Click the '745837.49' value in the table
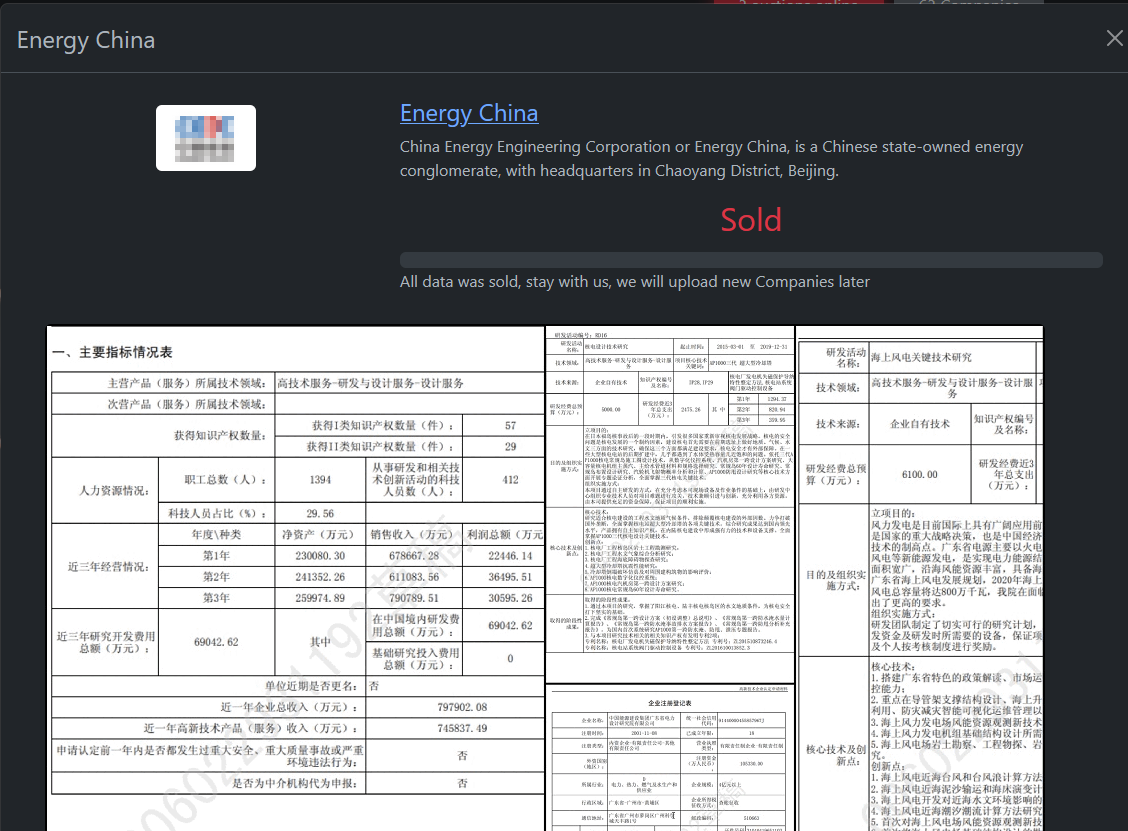Viewport: 1128px width, 831px height. click(x=462, y=728)
